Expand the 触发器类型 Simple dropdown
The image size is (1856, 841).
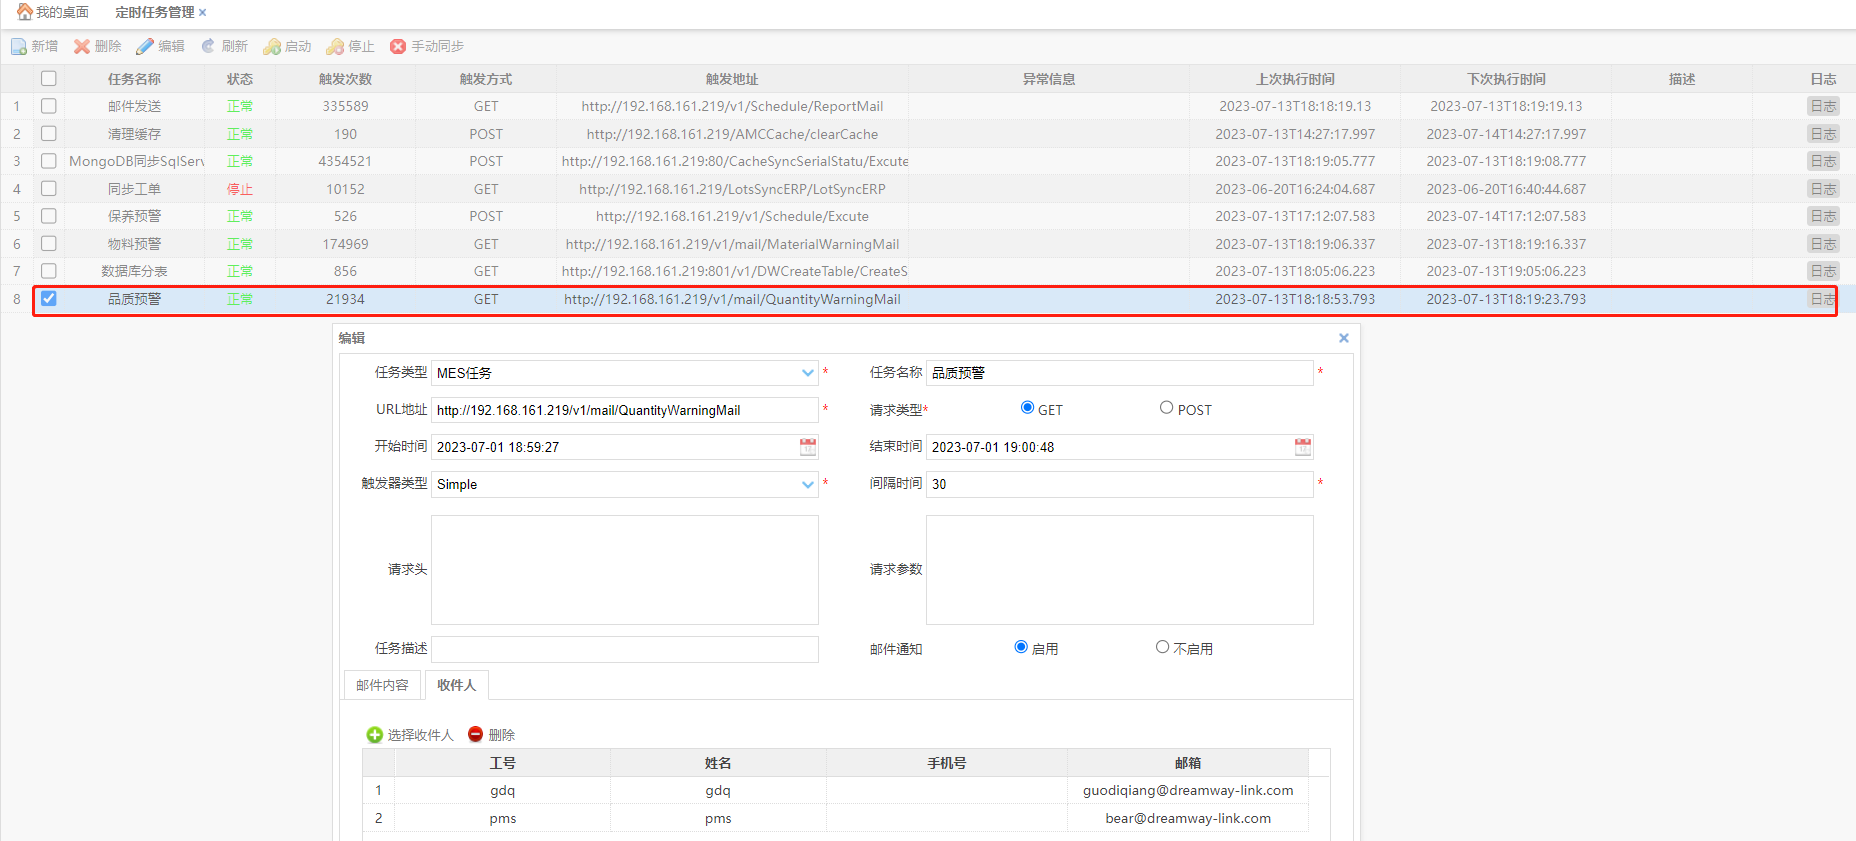point(807,484)
